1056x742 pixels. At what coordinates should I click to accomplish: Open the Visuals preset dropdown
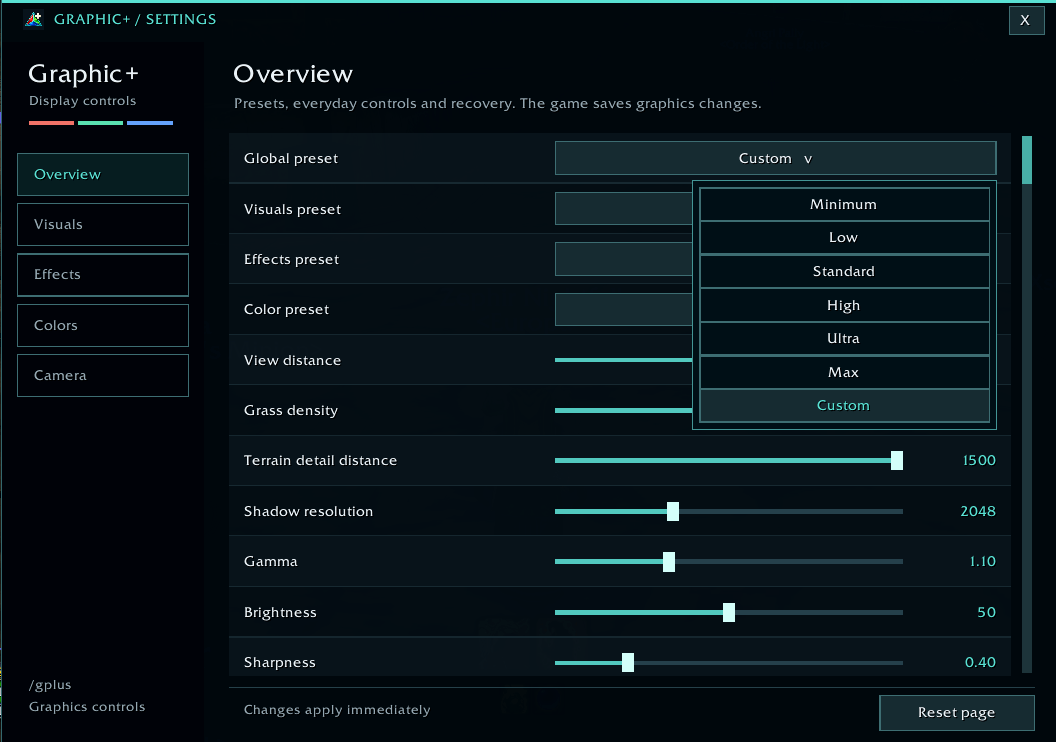(623, 209)
